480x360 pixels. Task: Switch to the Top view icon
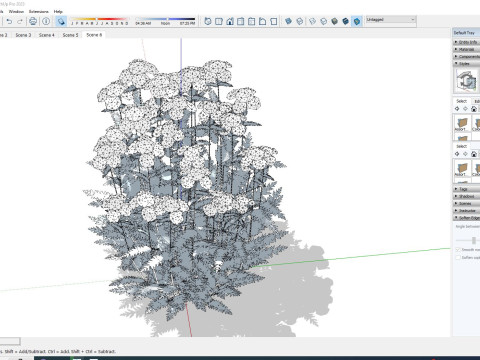click(219, 21)
